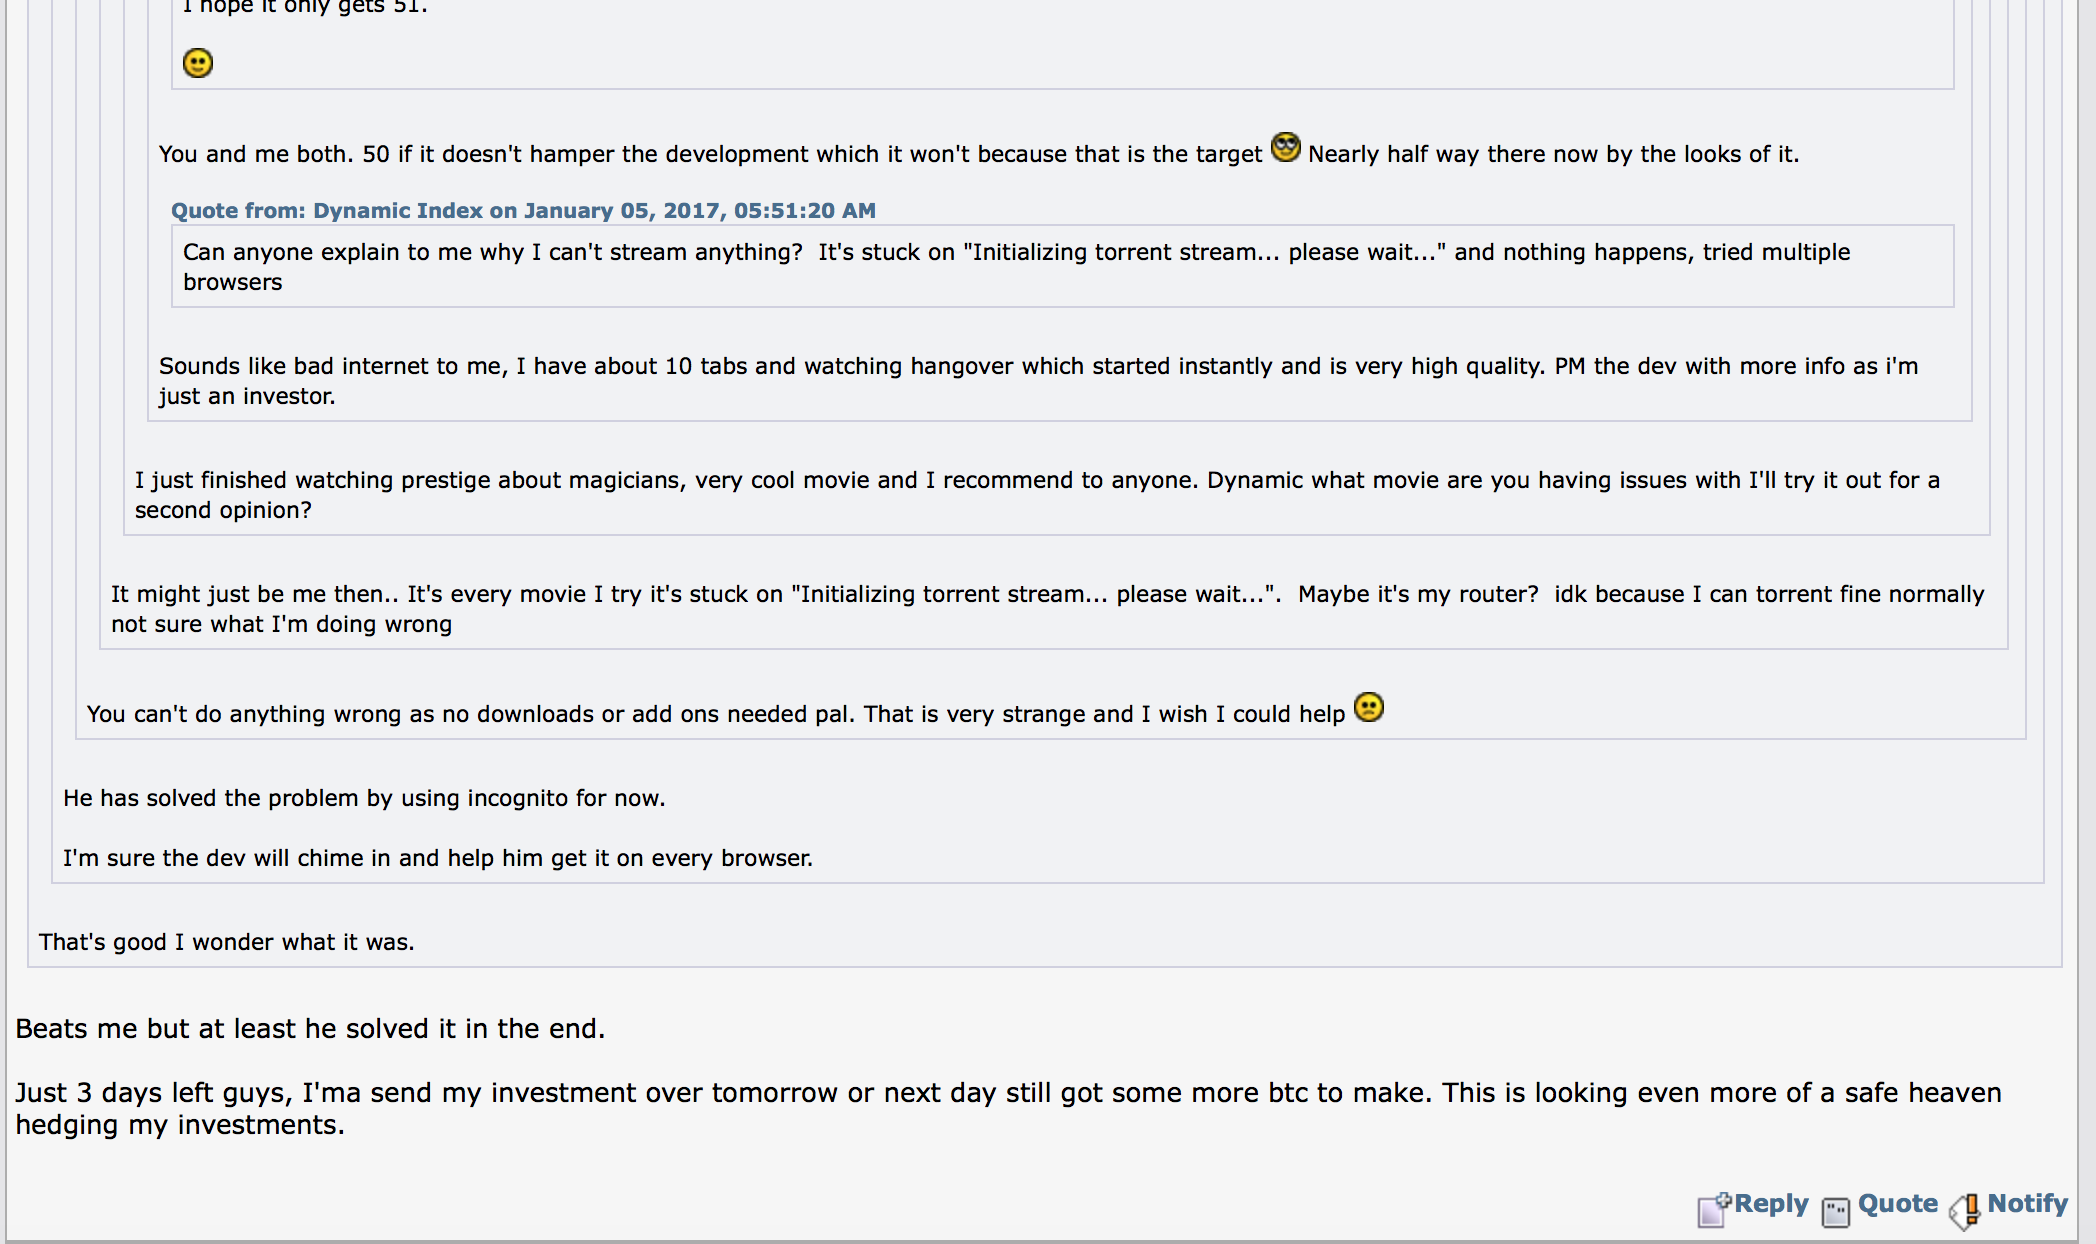Click the 'You and me both' sentence

[710, 154]
